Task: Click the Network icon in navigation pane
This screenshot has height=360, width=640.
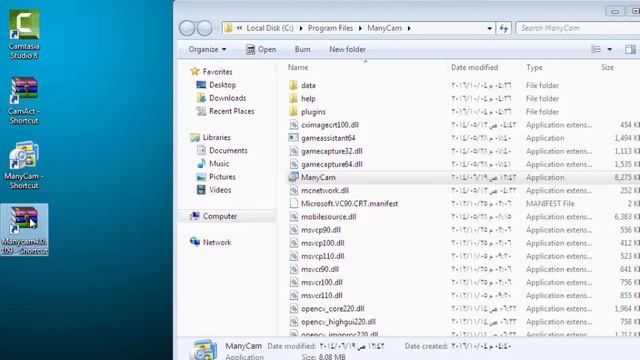Action: click(195, 242)
